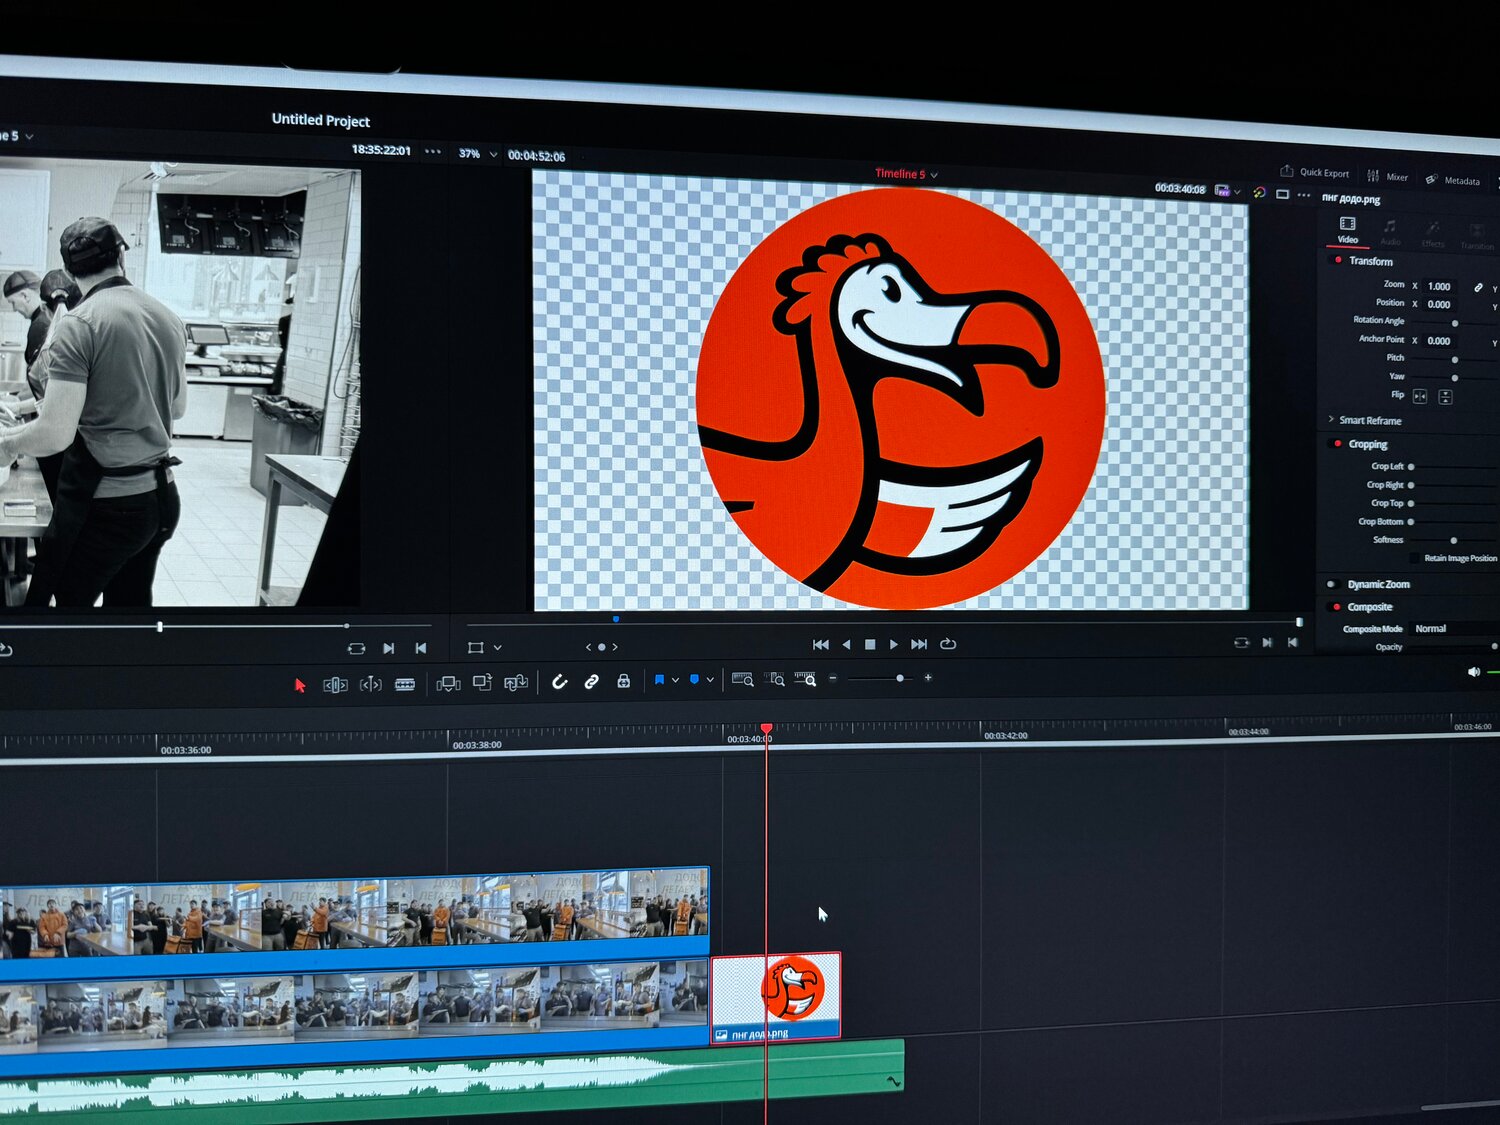Open the marker color dropdown

[711, 680]
